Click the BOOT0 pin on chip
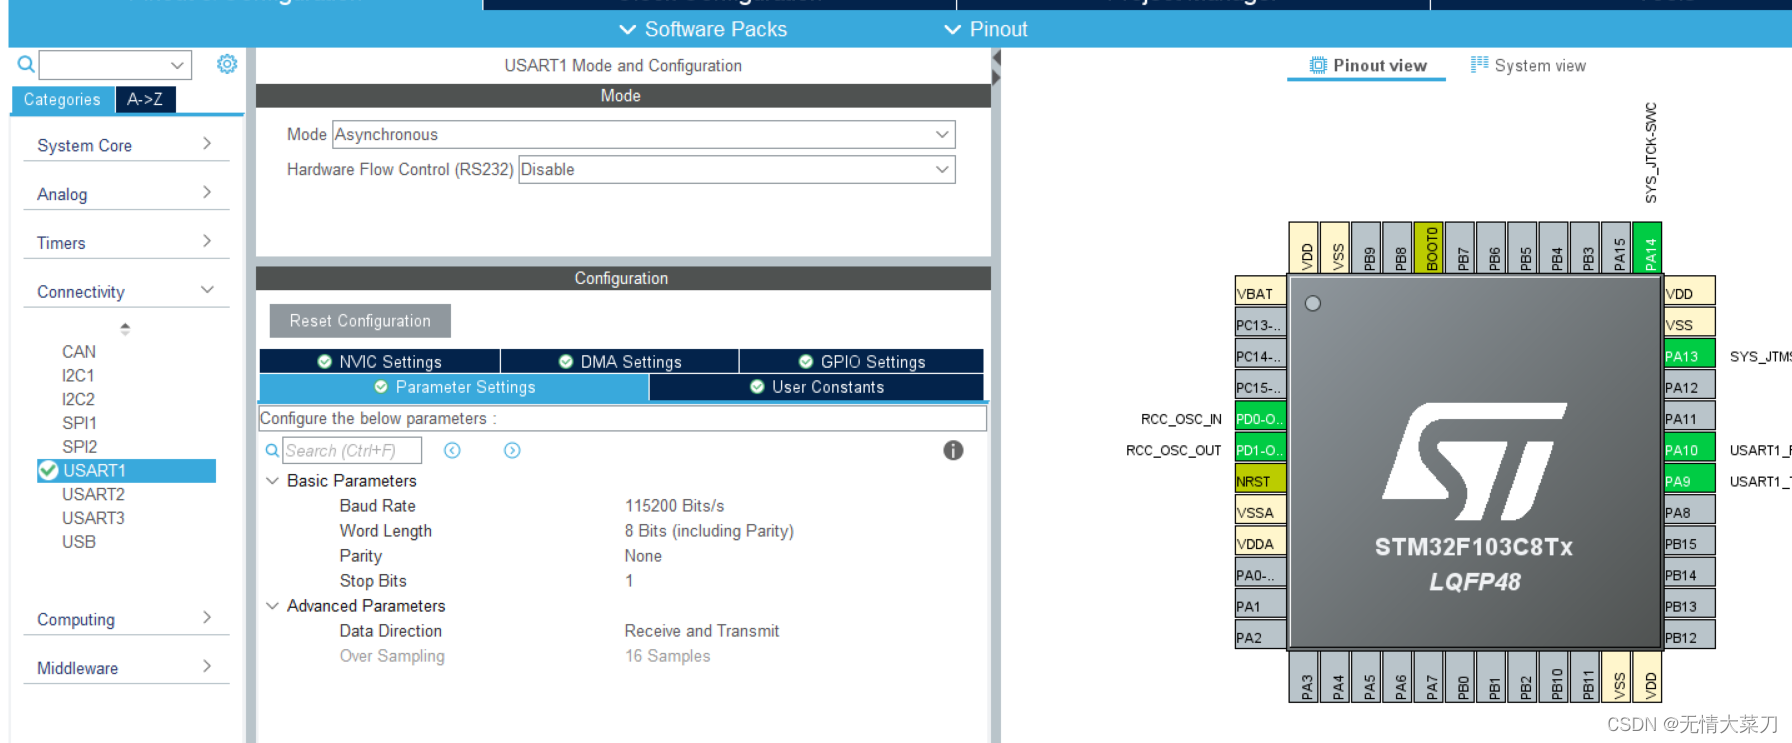Screen dimensions: 1792x743 click(1428, 248)
